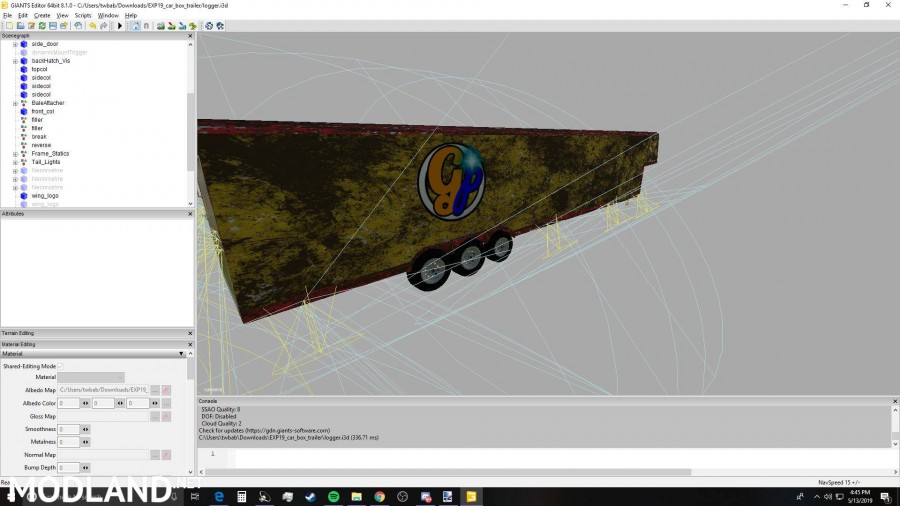The width and height of the screenshot is (900, 506).
Task: Click the Open file toolbar icon
Action: (20, 26)
